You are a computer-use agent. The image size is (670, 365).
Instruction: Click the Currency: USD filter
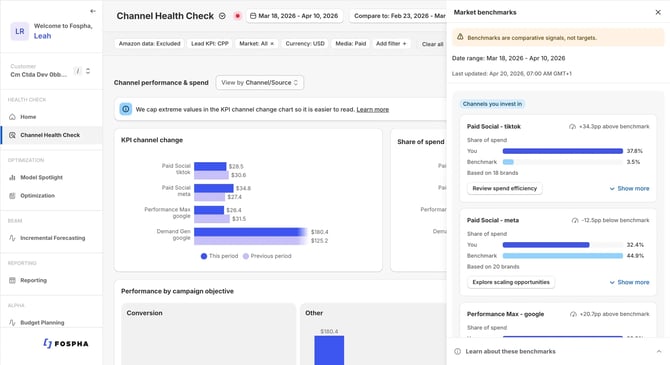pos(305,44)
